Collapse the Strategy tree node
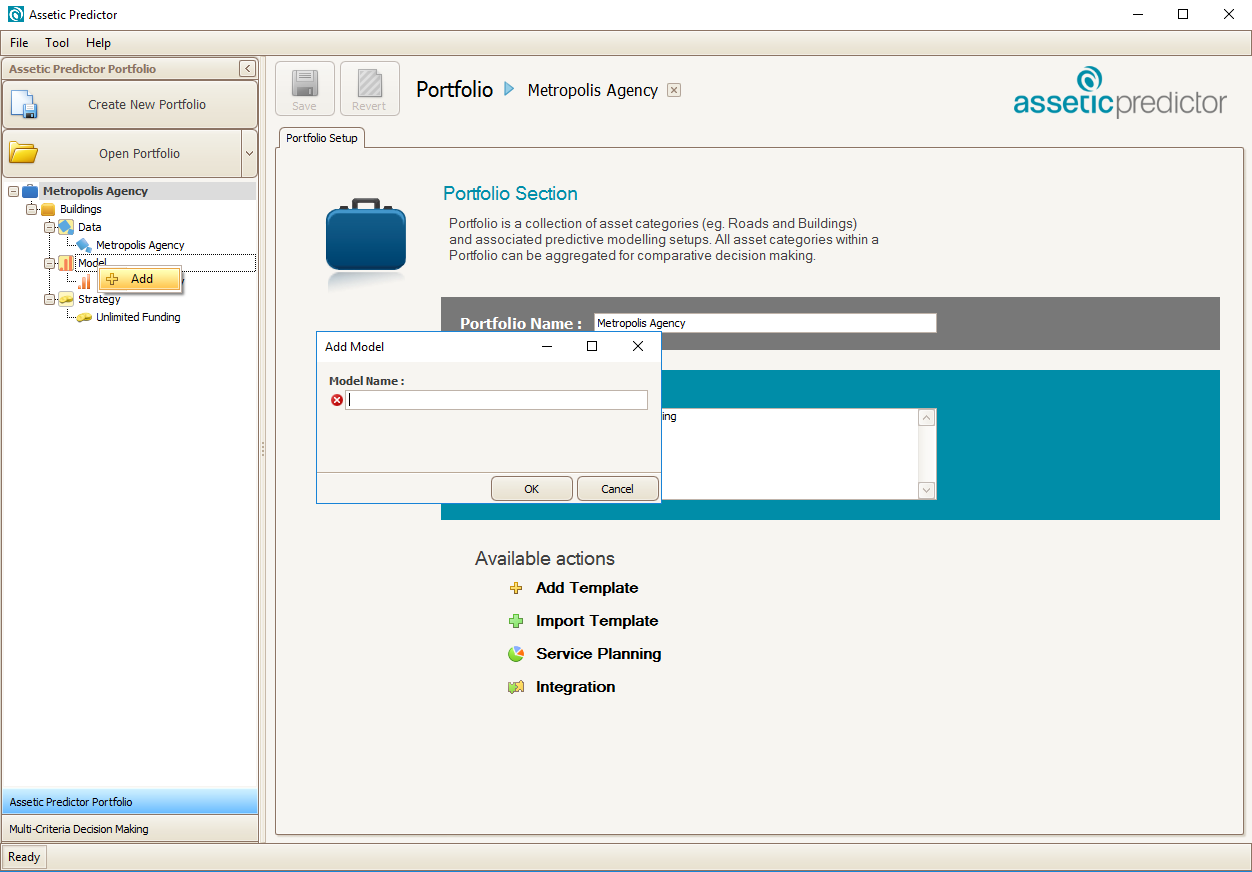This screenshot has width=1252, height=872. coord(49,299)
